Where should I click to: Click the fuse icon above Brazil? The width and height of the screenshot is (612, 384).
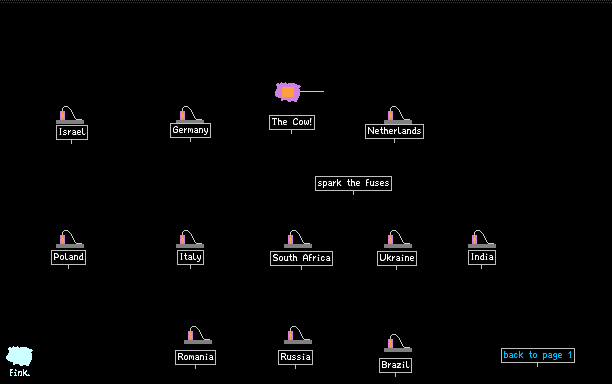398,343
